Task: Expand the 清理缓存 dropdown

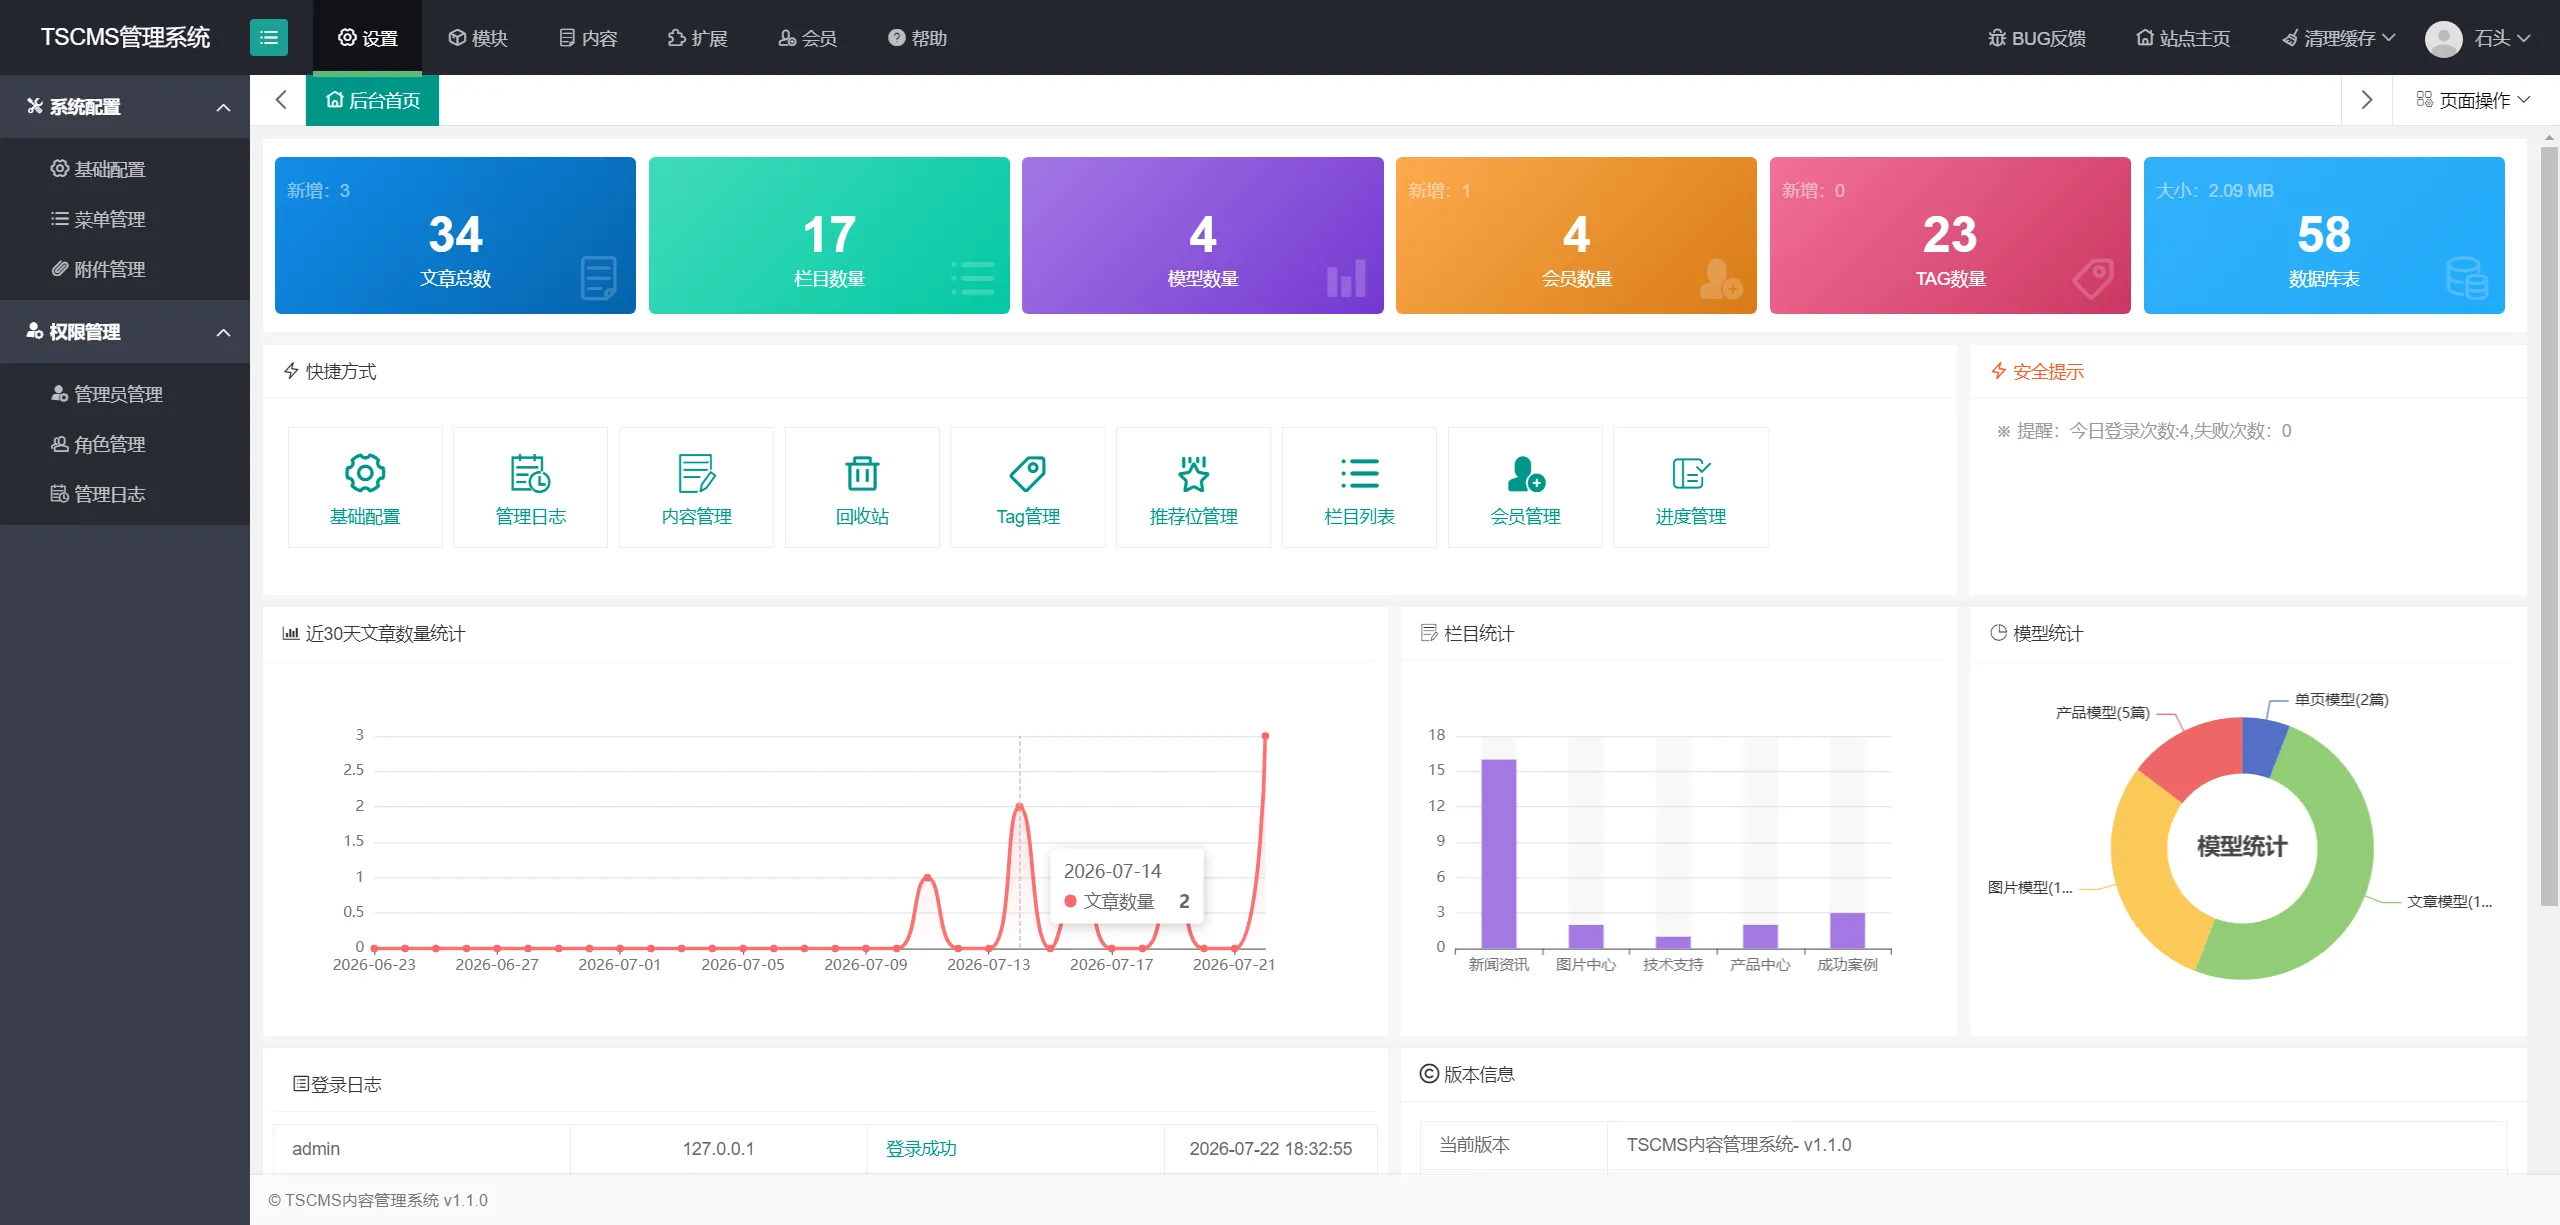Action: (x=2338, y=38)
